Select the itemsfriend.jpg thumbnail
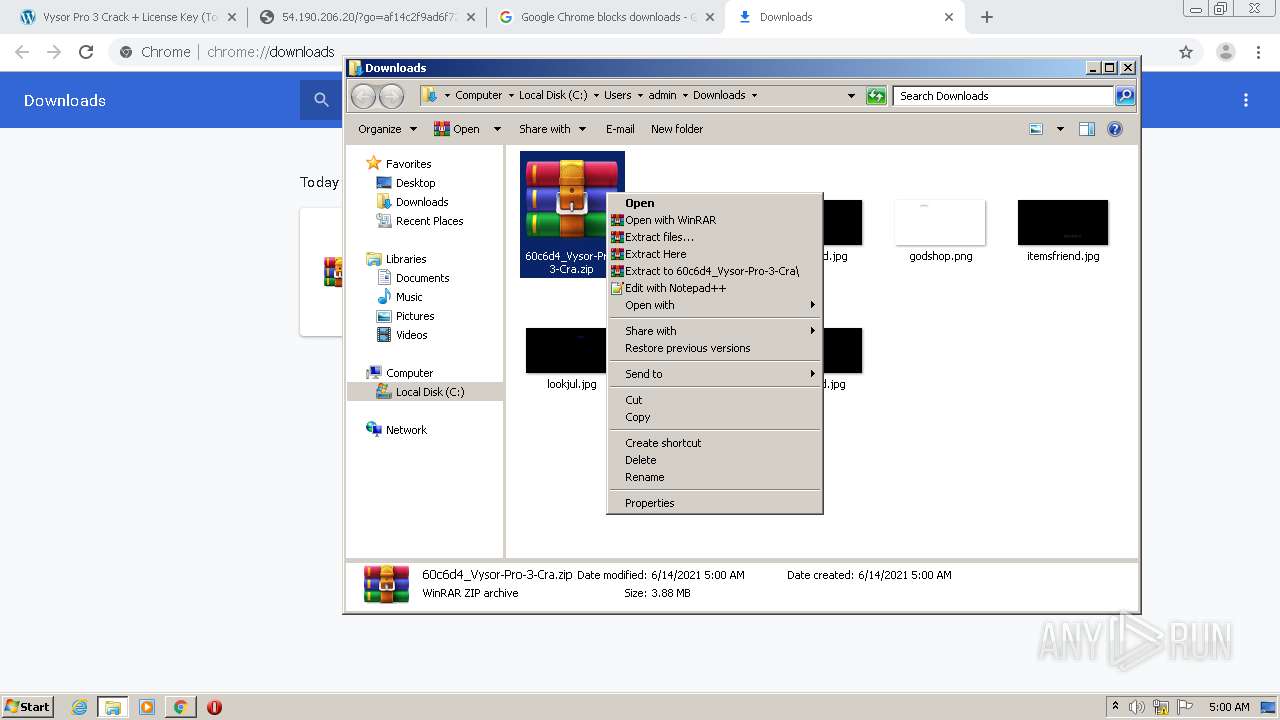 pyautogui.click(x=1063, y=222)
